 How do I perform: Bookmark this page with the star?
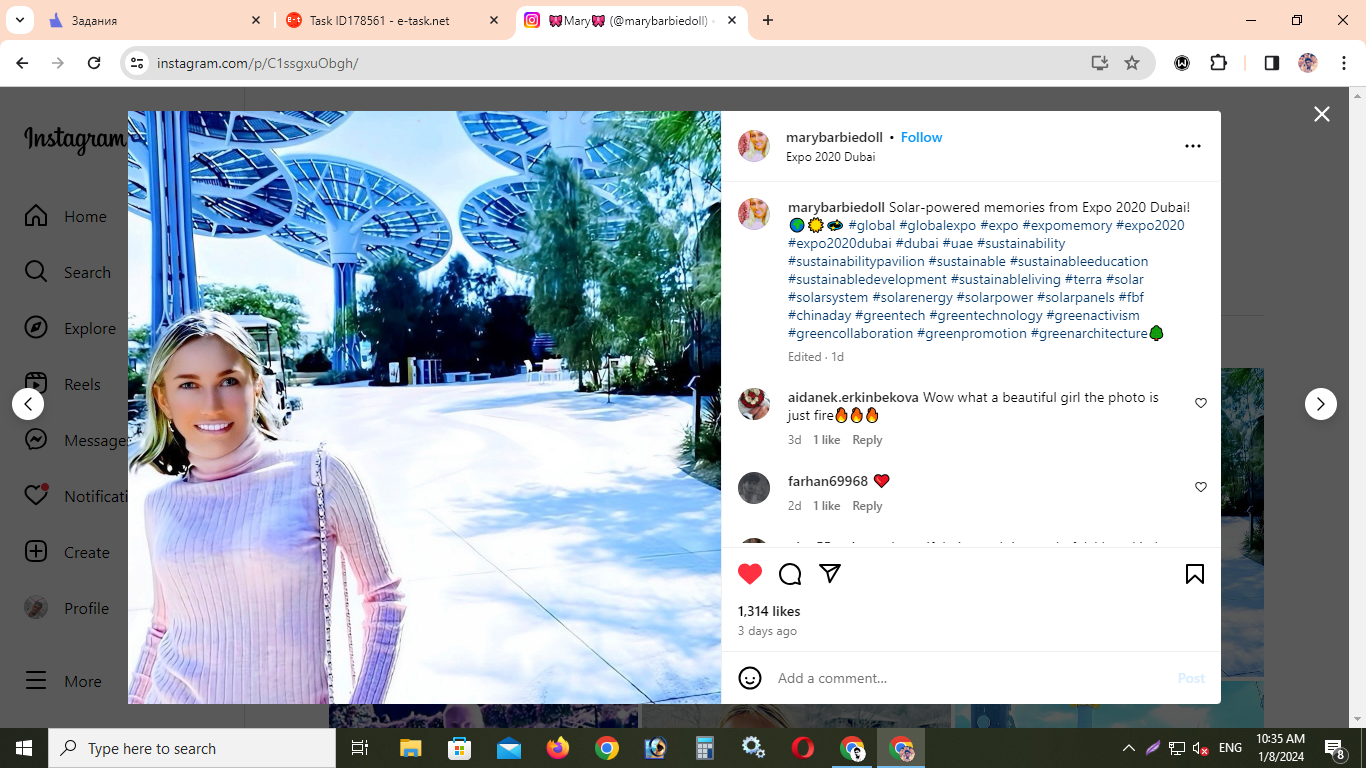click(1132, 63)
